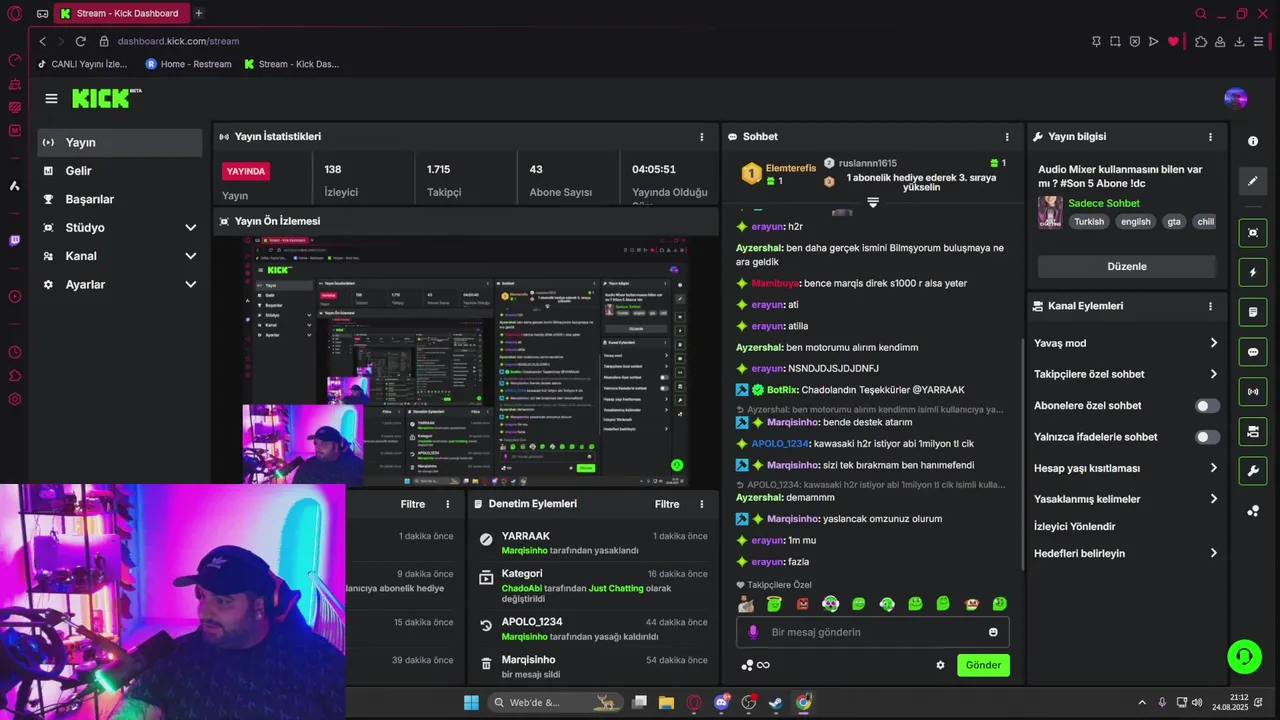The width and height of the screenshot is (1280, 720).
Task: Open Kanal Eylemleri three-dot menu
Action: click(x=1210, y=306)
